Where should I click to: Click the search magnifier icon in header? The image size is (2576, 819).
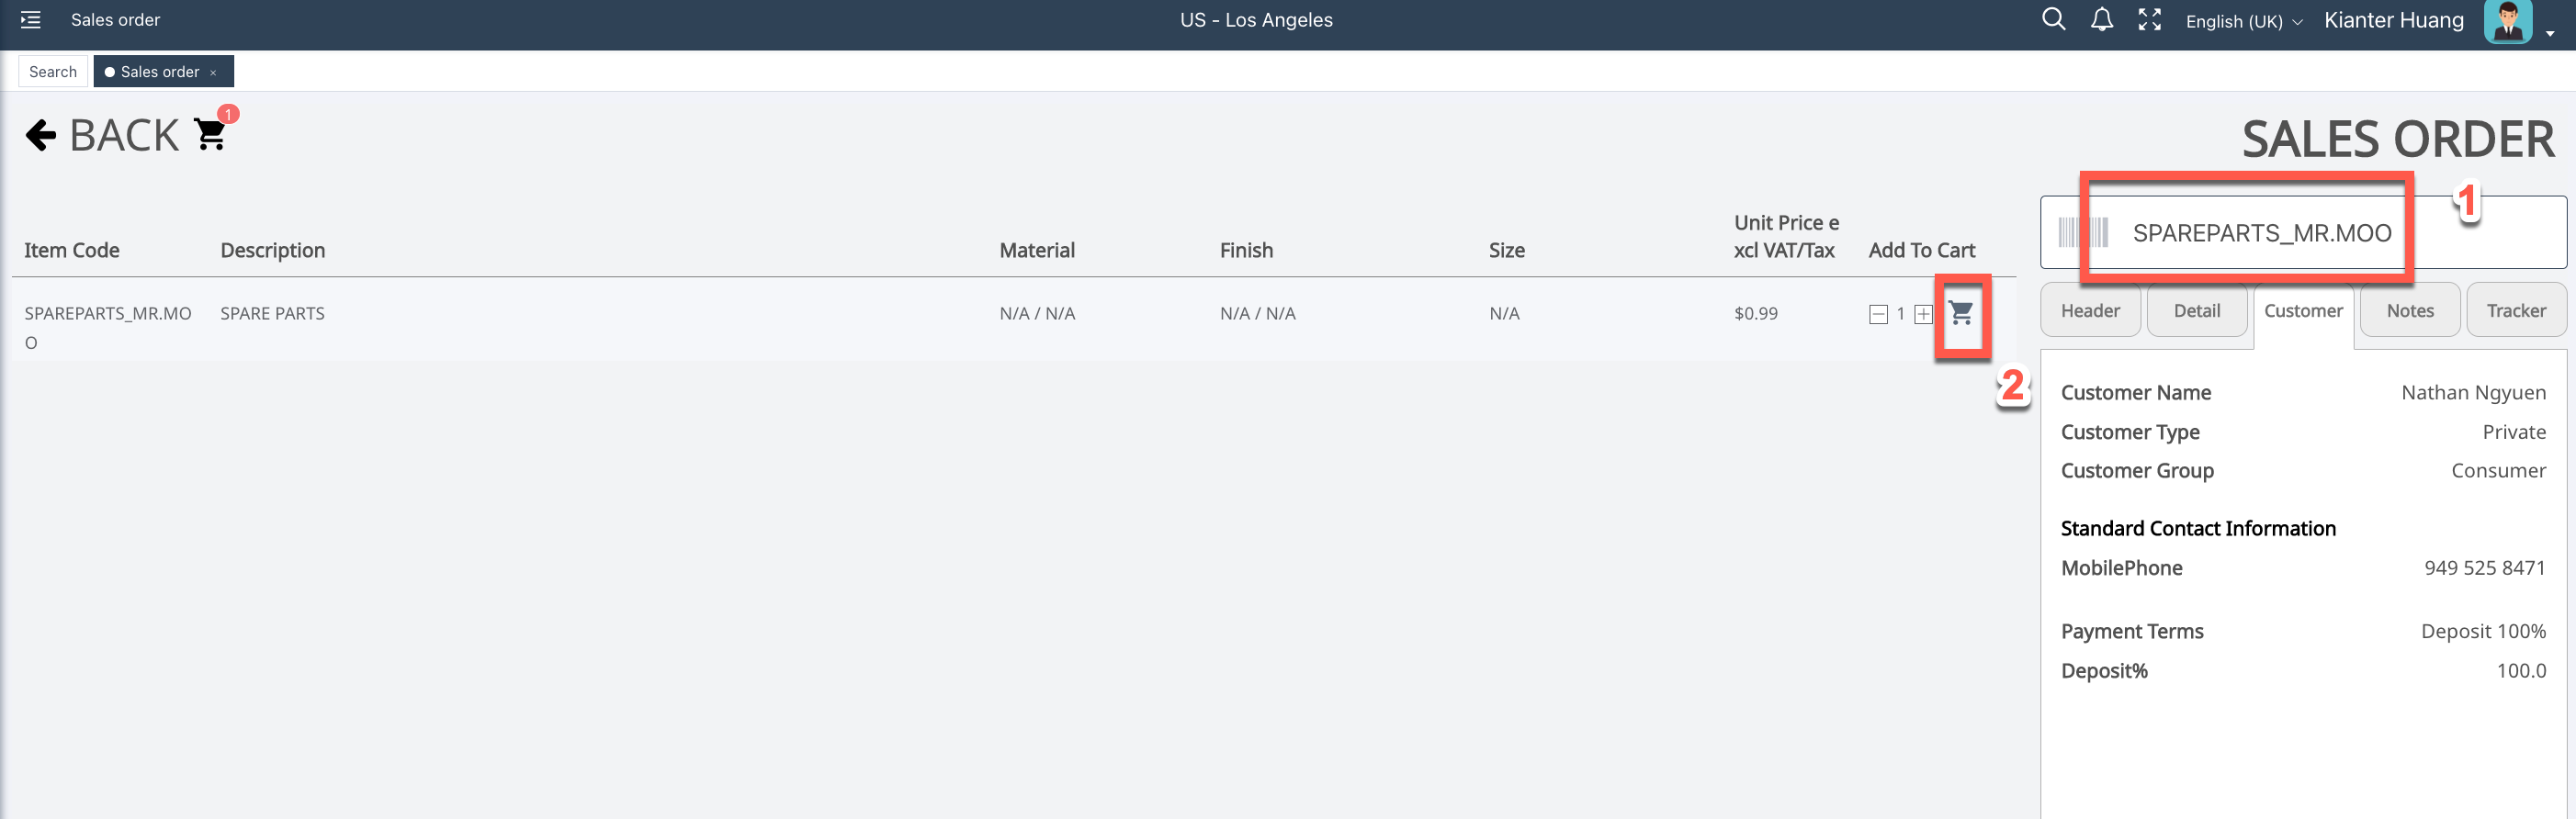[2053, 19]
